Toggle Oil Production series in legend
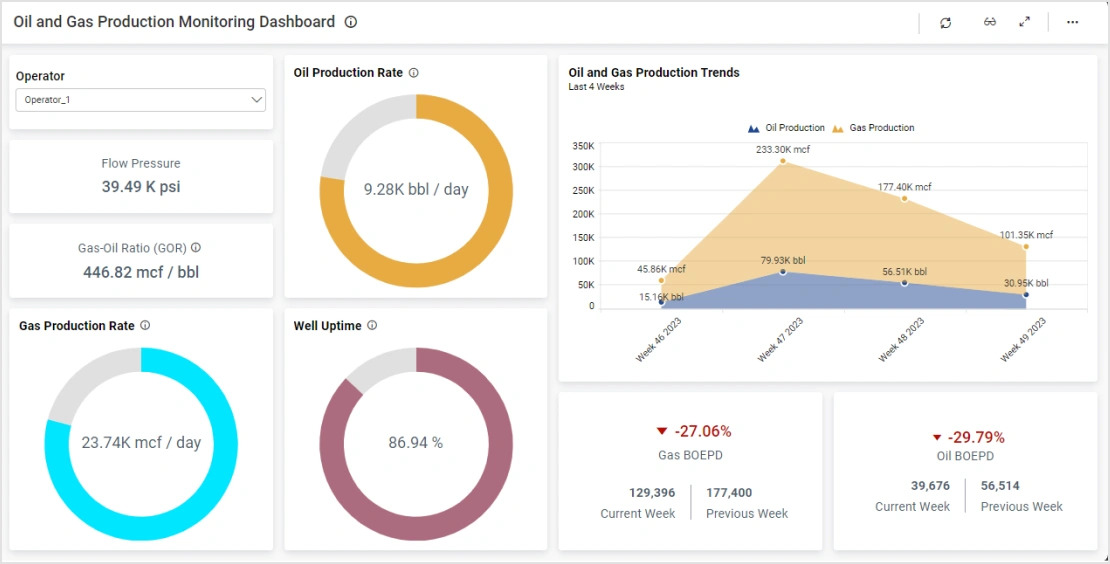1110x564 pixels. tap(786, 128)
